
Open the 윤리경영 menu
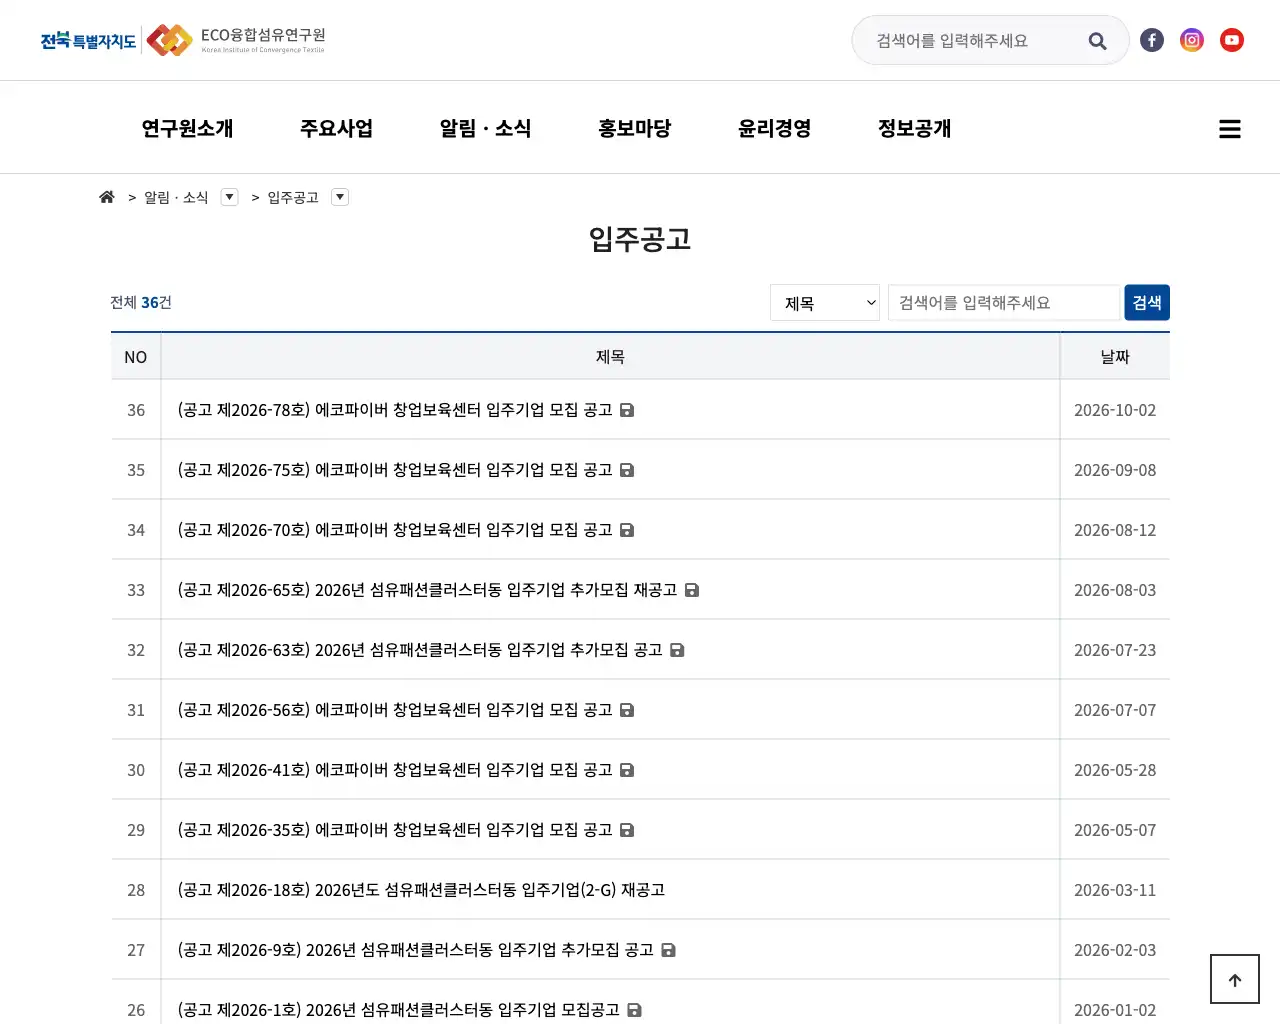point(774,128)
